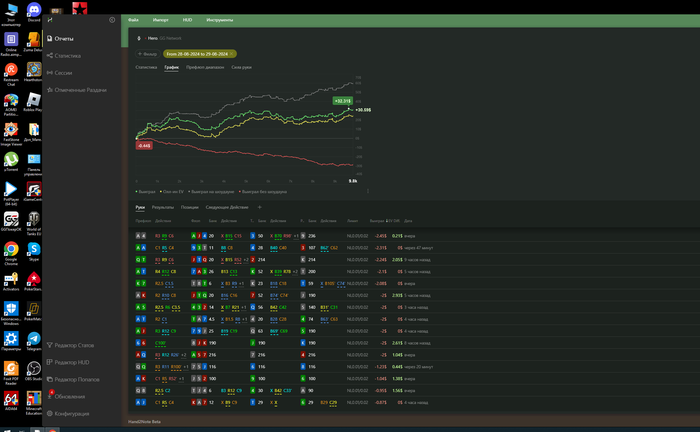
Task: Open the Hearthstone desktop shortcut
Action: 34,72
